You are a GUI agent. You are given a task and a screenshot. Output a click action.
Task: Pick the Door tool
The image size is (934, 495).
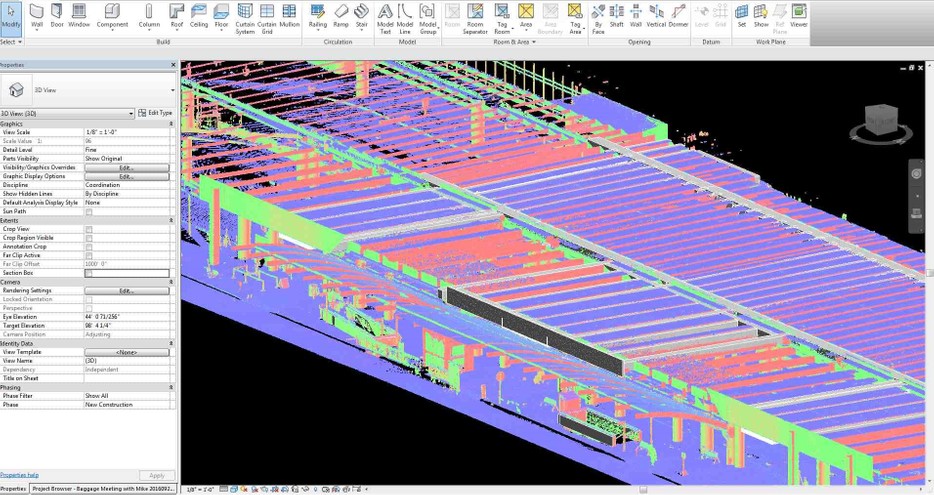coord(57,17)
